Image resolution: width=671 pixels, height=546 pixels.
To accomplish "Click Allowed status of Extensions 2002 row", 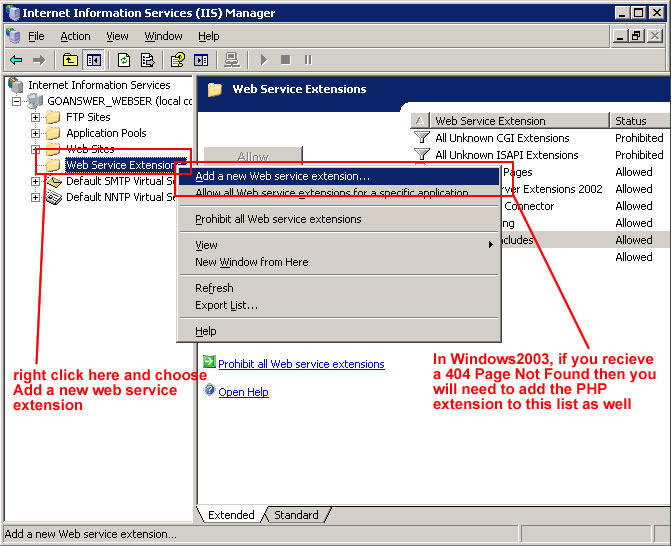I will [x=634, y=189].
